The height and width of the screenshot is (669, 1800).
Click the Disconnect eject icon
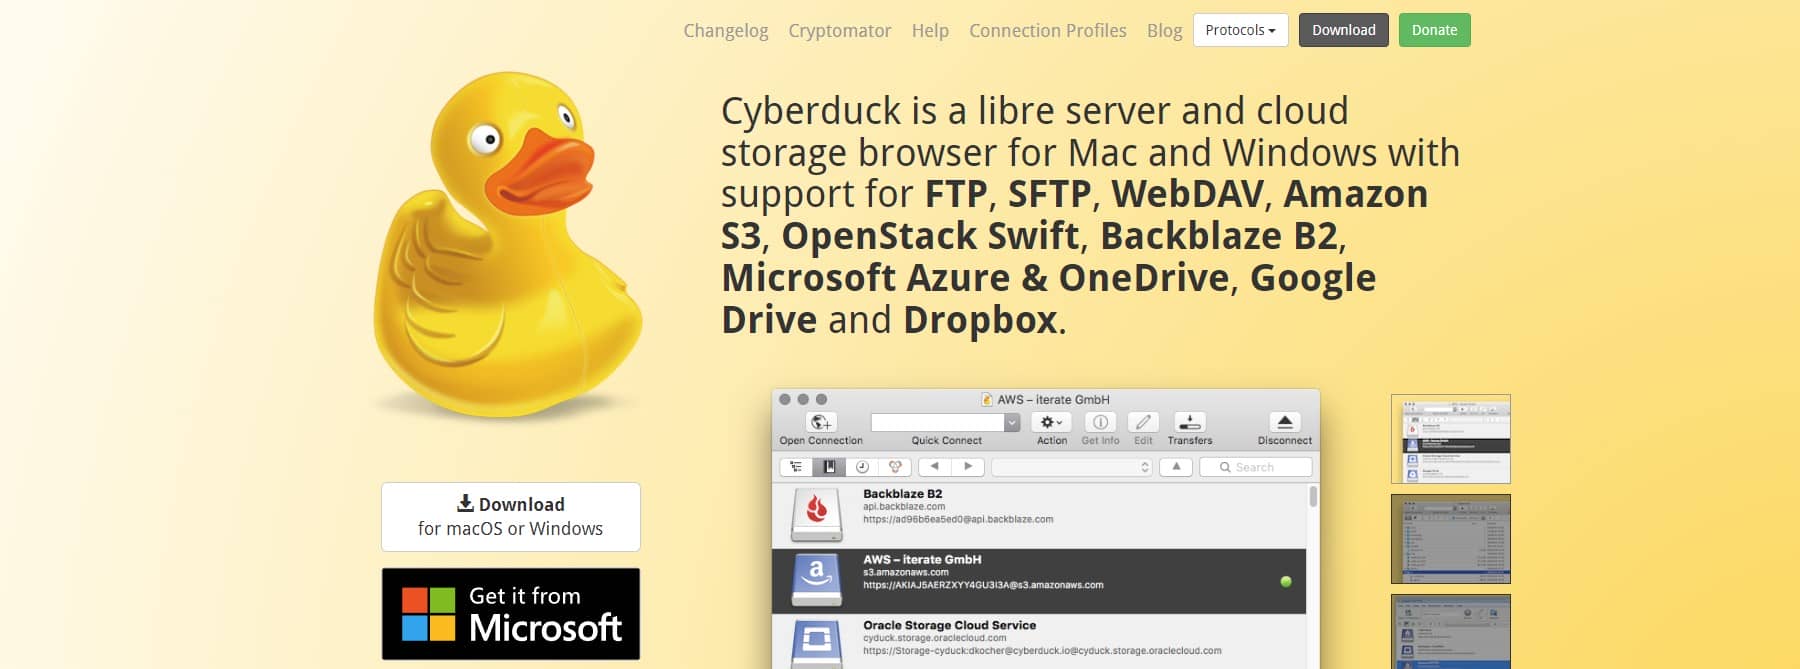[x=1285, y=423]
